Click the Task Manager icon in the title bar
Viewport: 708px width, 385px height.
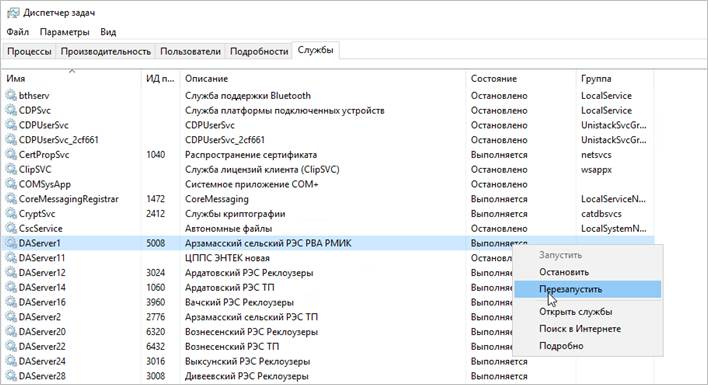click(13, 13)
